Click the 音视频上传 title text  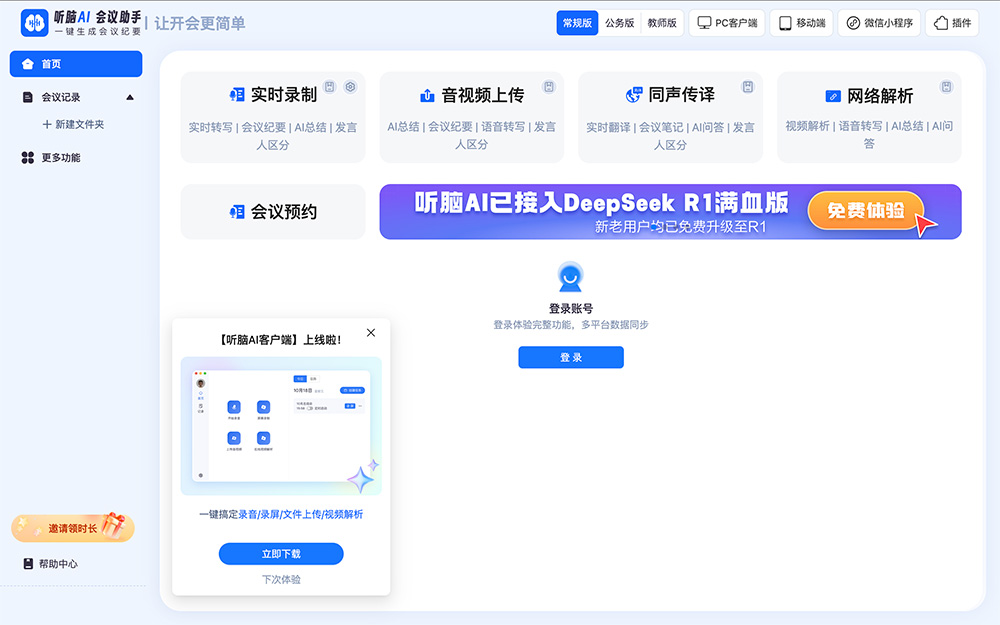pos(483,95)
